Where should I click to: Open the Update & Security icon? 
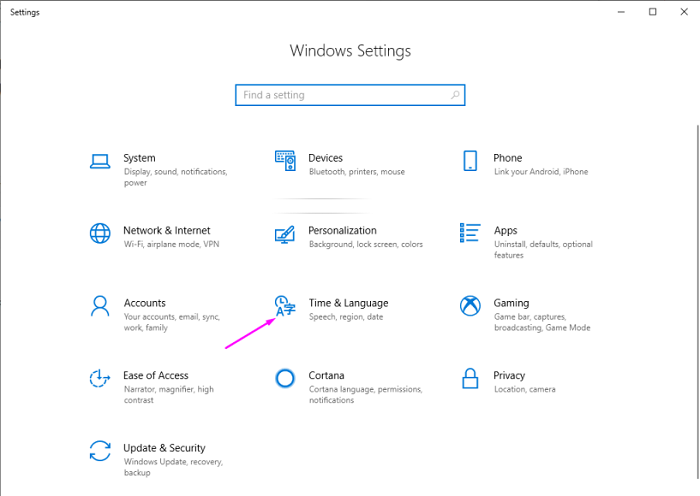[x=99, y=451]
